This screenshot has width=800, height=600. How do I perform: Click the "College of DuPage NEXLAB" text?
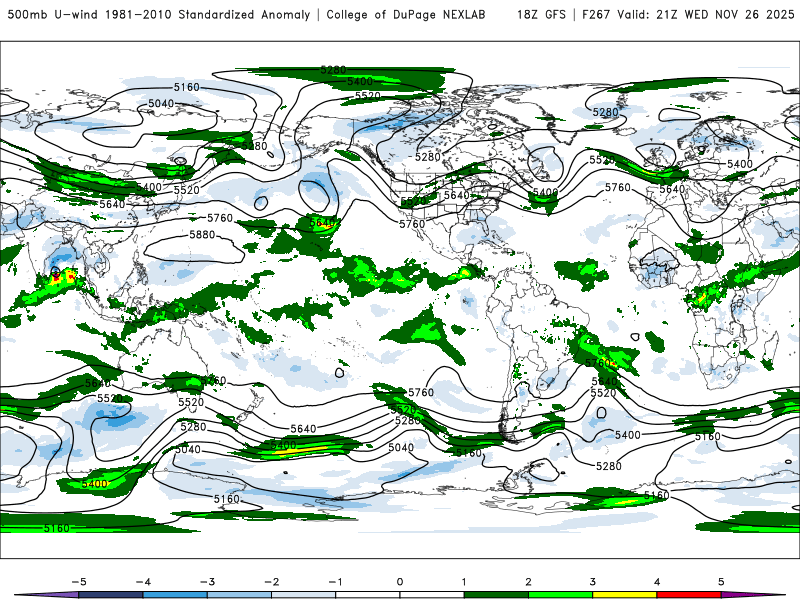pos(406,14)
